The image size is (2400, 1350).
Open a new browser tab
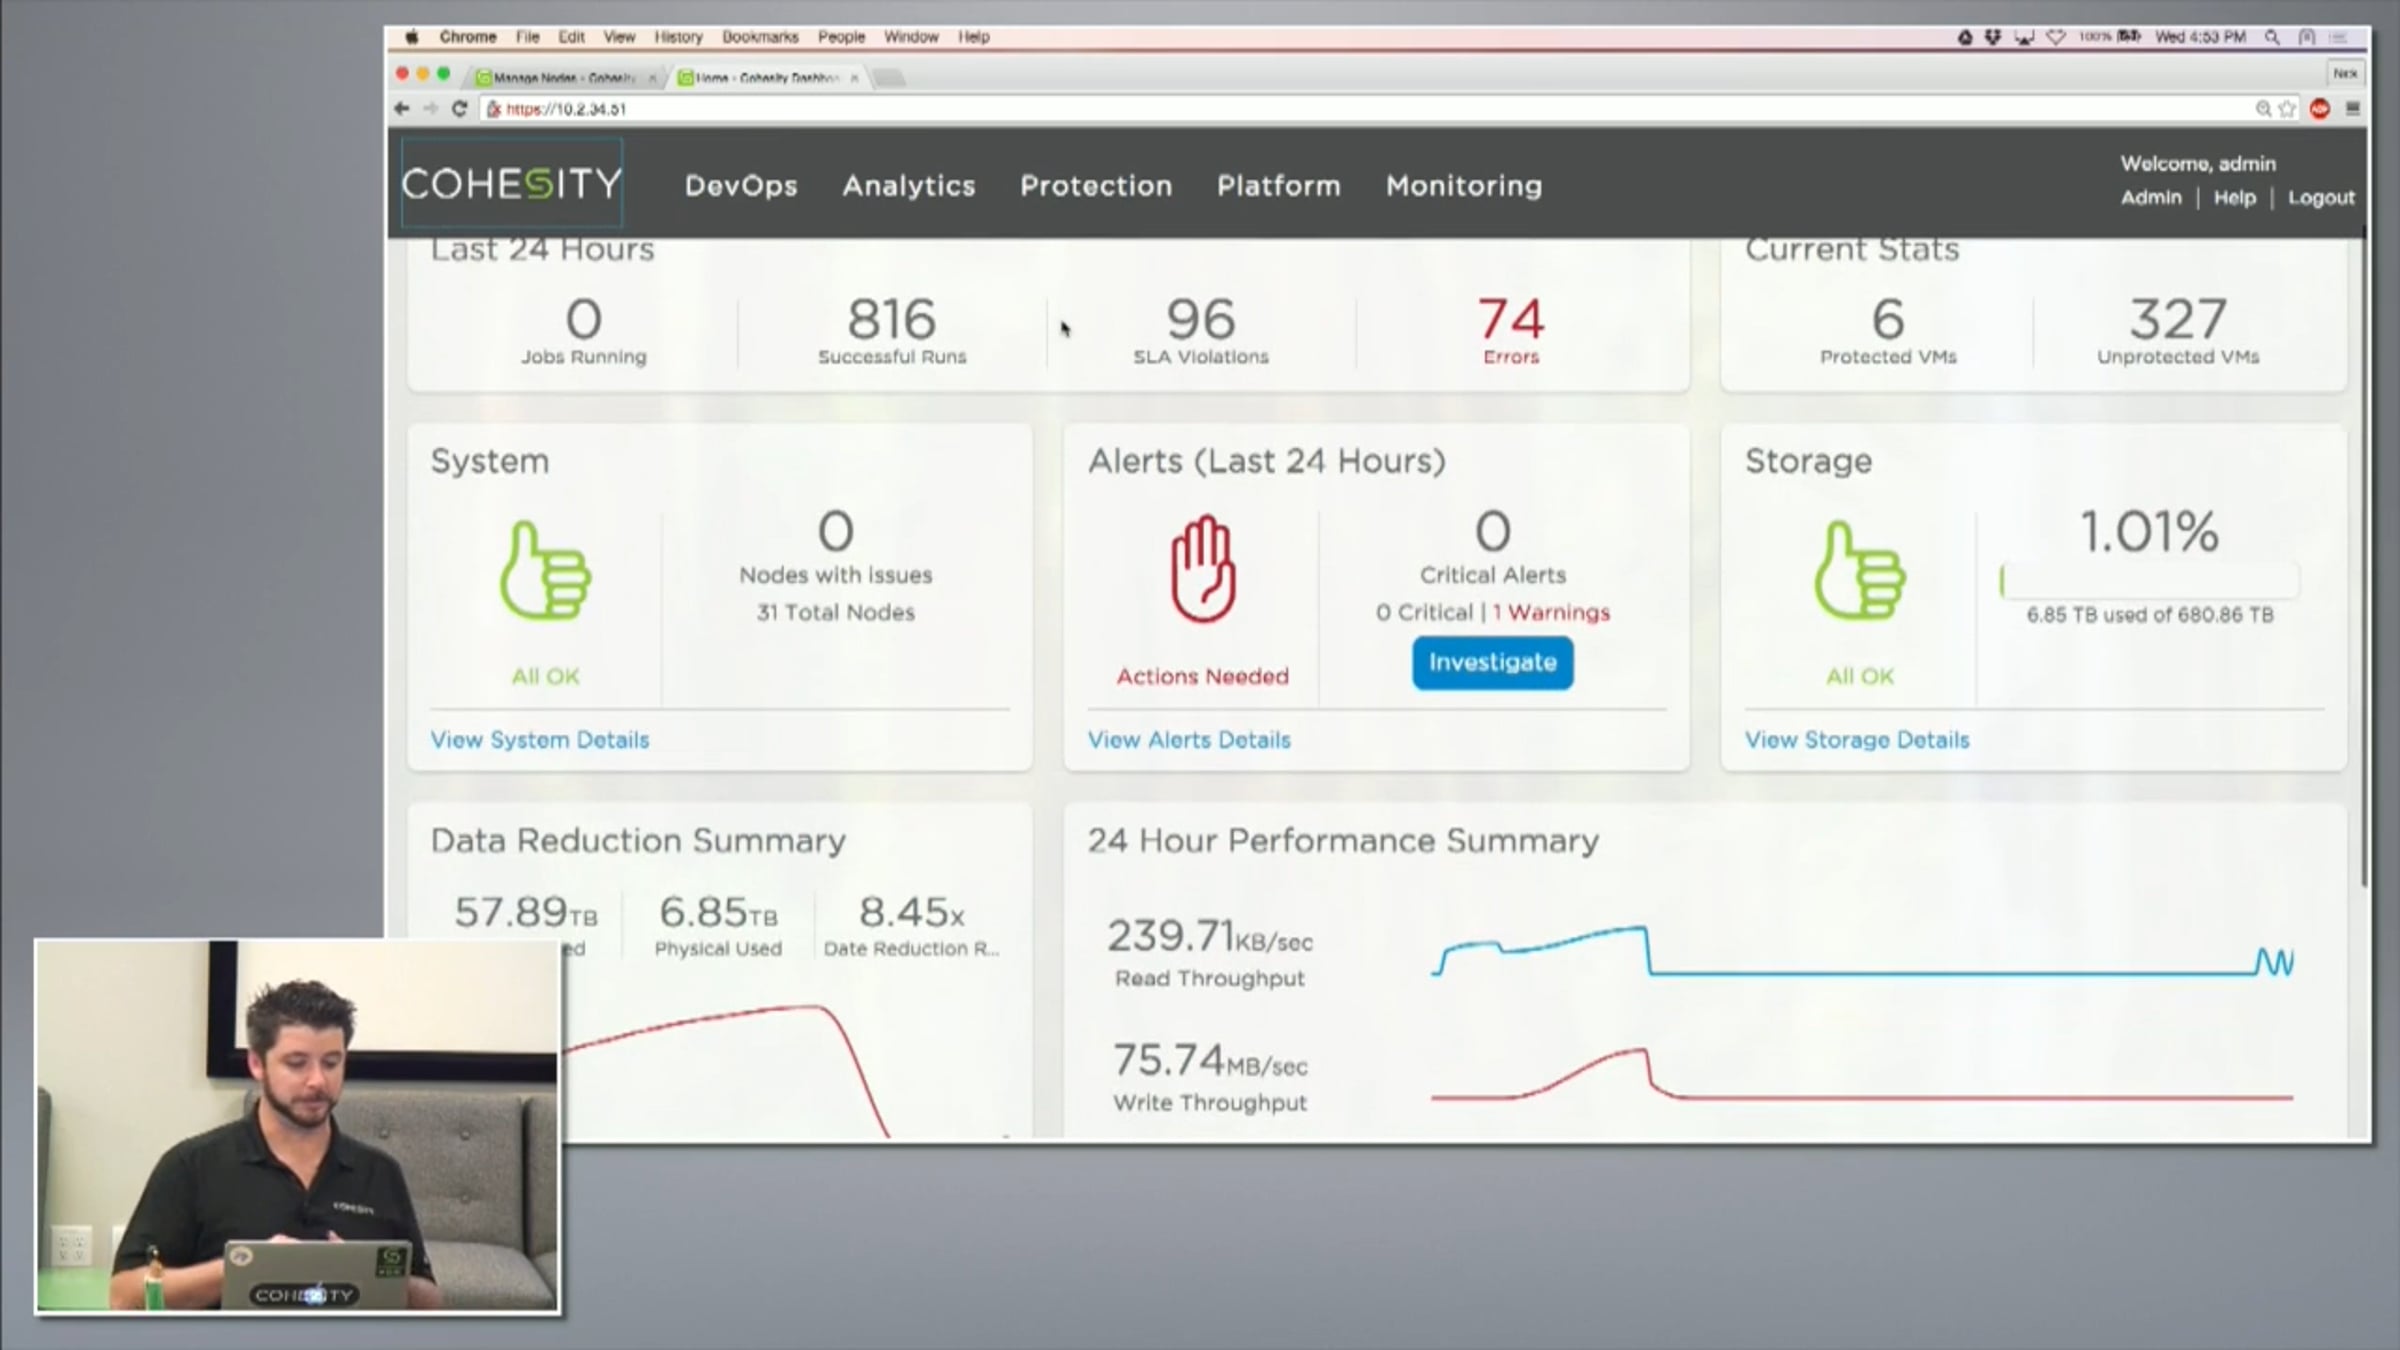[x=889, y=78]
